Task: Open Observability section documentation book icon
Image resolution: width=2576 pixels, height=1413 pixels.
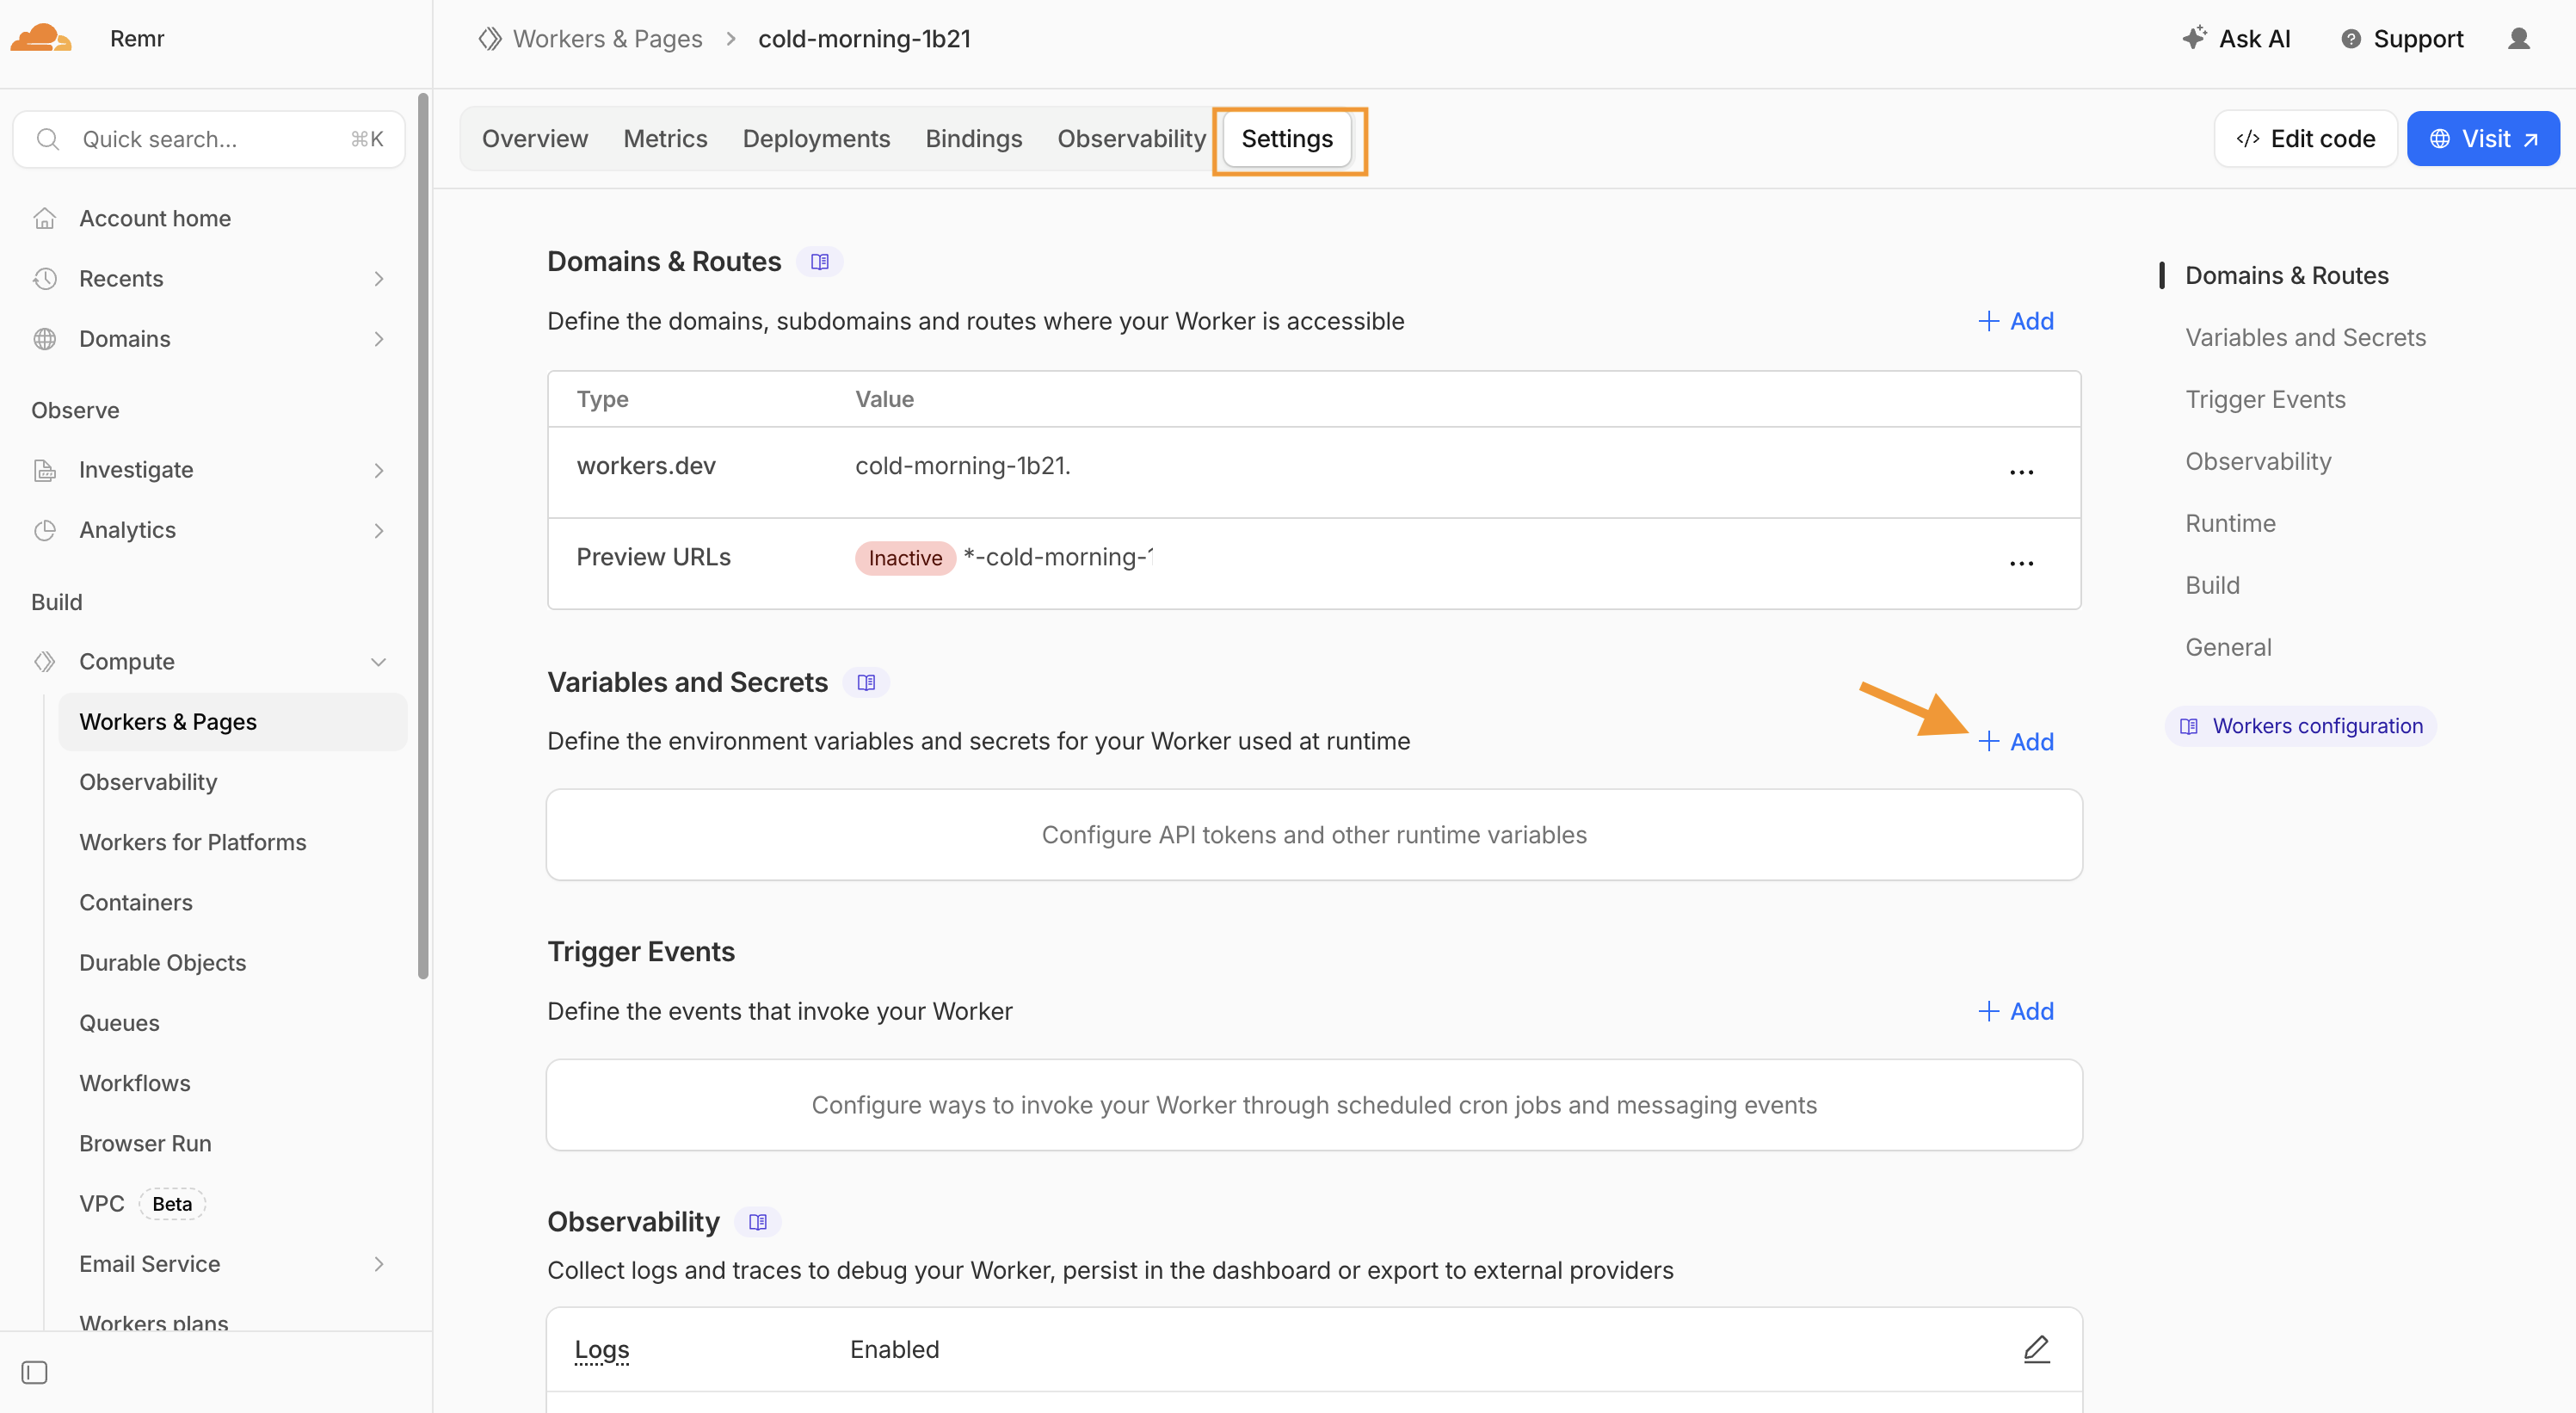Action: pos(757,1222)
